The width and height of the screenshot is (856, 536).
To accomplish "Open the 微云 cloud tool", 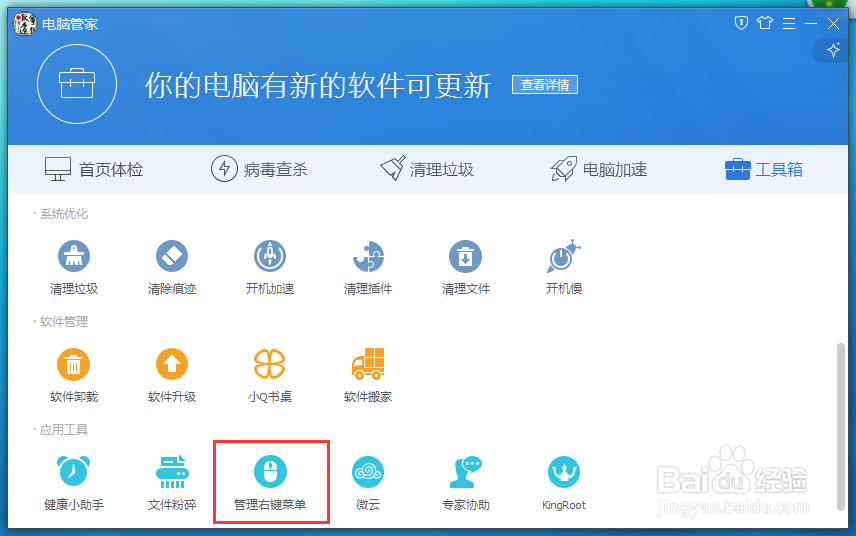I will pyautogui.click(x=368, y=472).
